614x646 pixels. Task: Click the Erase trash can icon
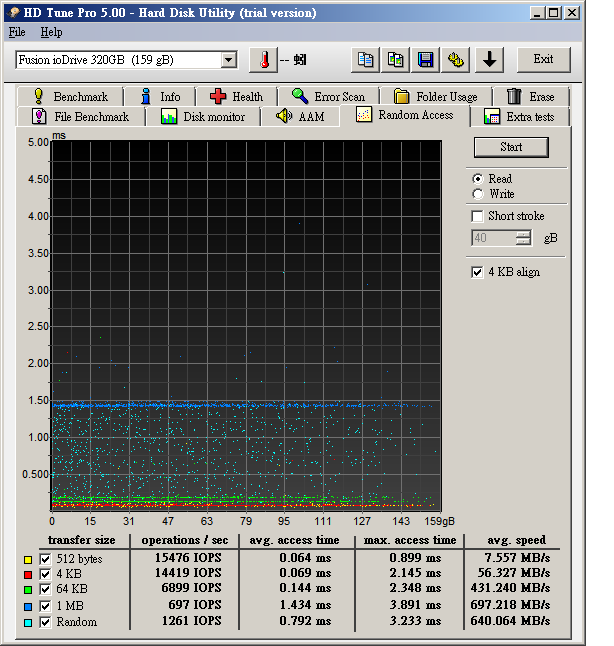point(513,96)
